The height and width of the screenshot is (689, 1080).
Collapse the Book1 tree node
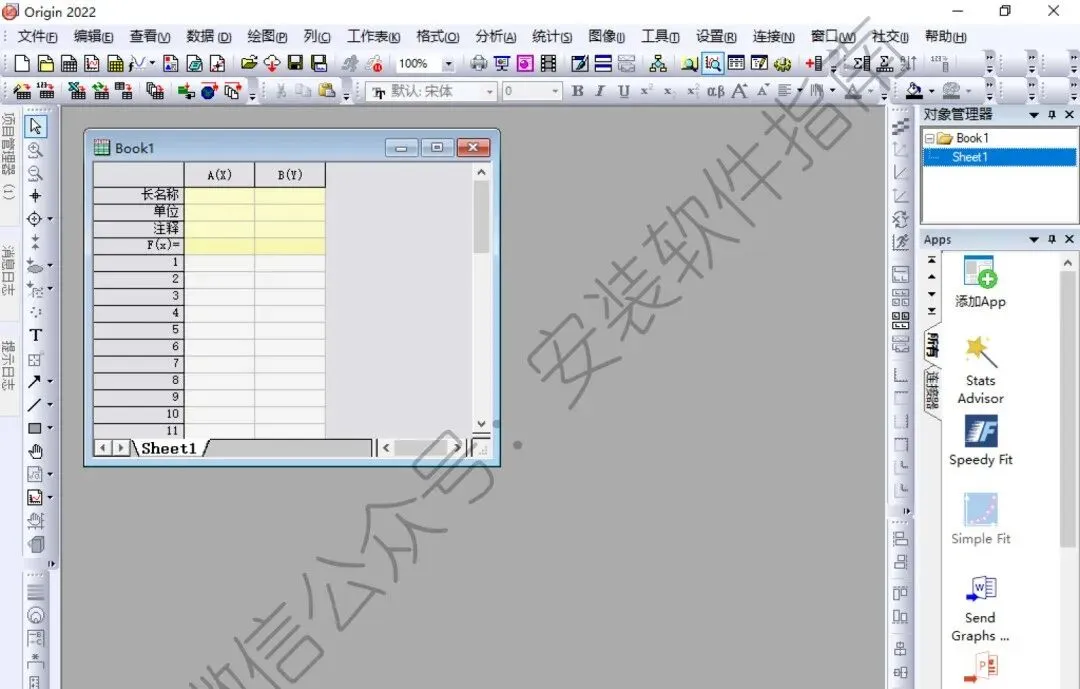pos(928,138)
